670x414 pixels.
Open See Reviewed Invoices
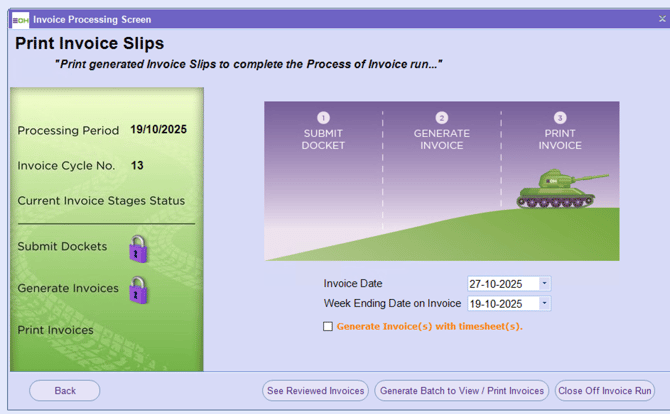point(315,391)
